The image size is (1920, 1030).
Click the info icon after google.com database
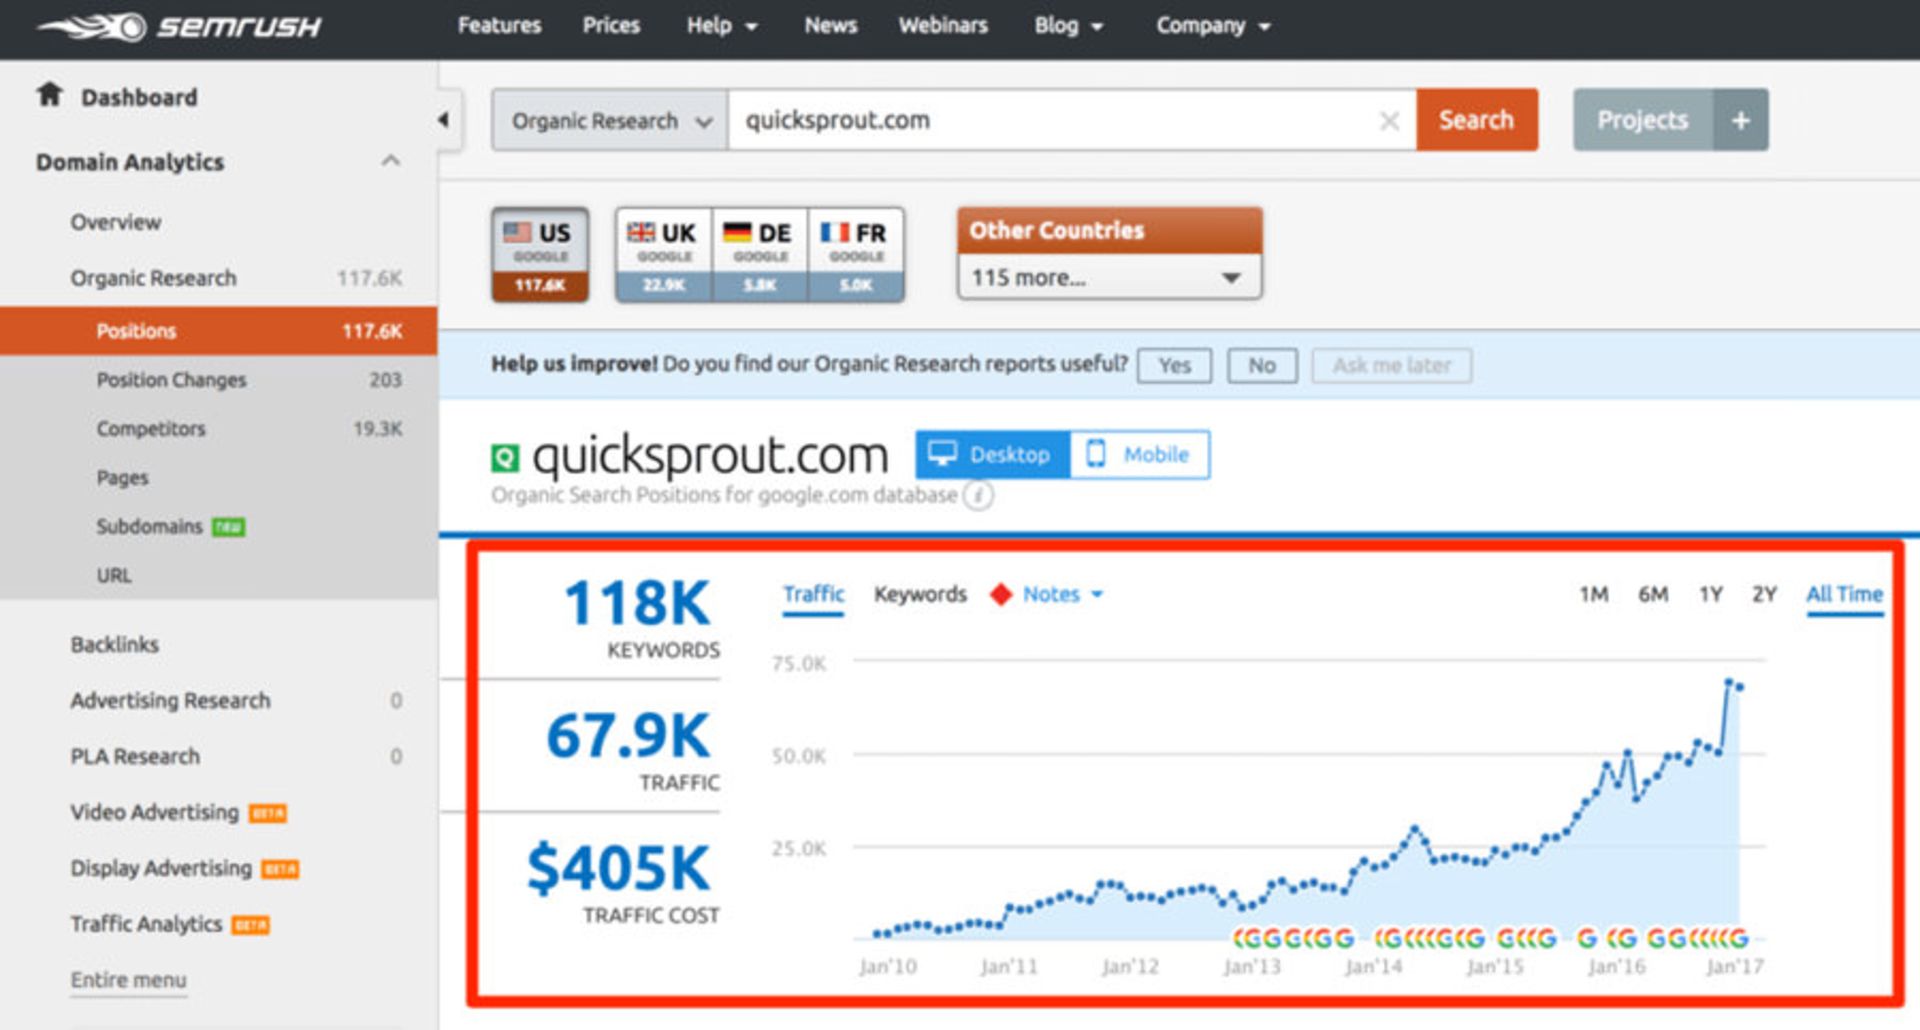pyautogui.click(x=978, y=495)
